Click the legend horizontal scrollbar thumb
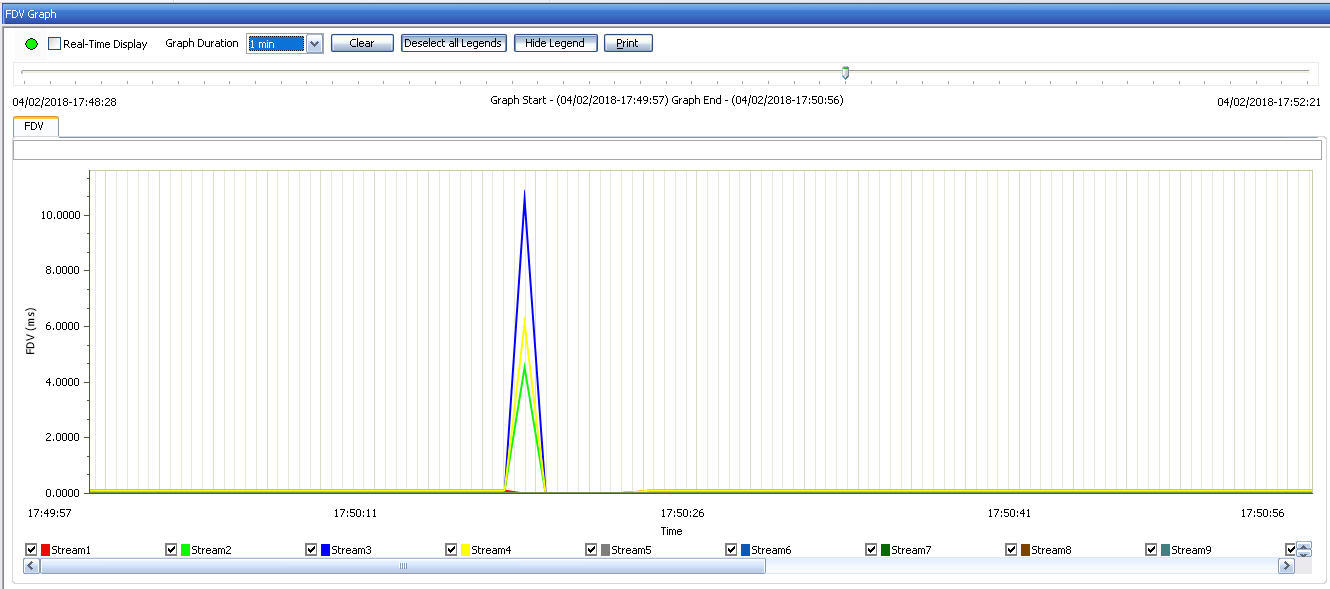 pos(403,566)
